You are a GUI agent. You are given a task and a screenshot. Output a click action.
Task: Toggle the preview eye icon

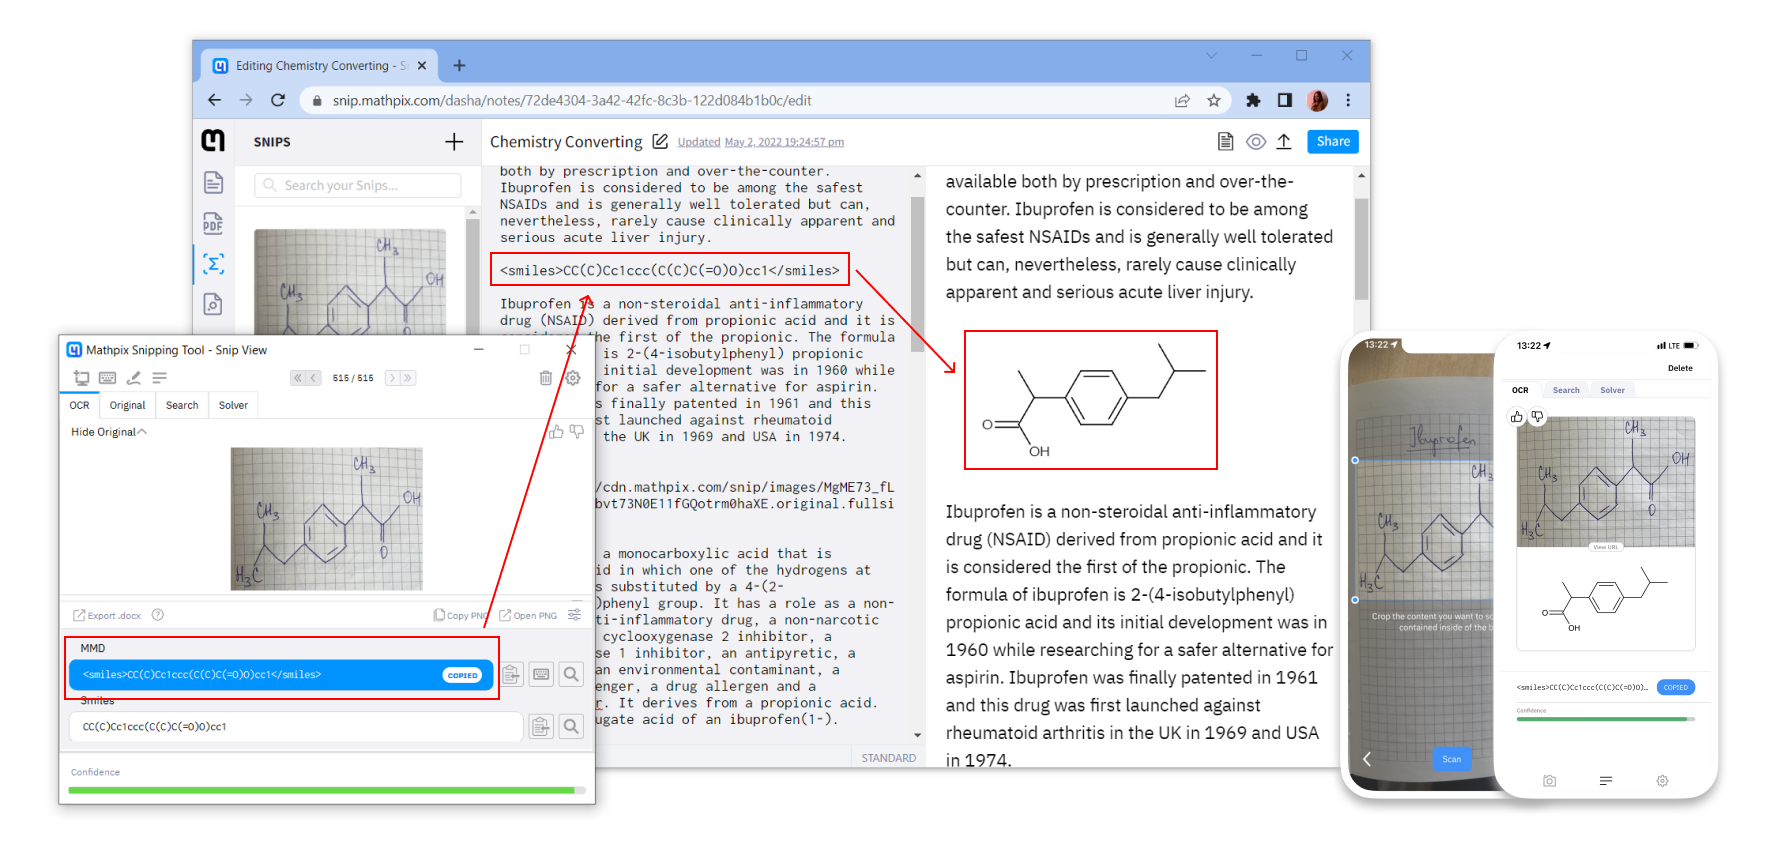tap(1256, 142)
